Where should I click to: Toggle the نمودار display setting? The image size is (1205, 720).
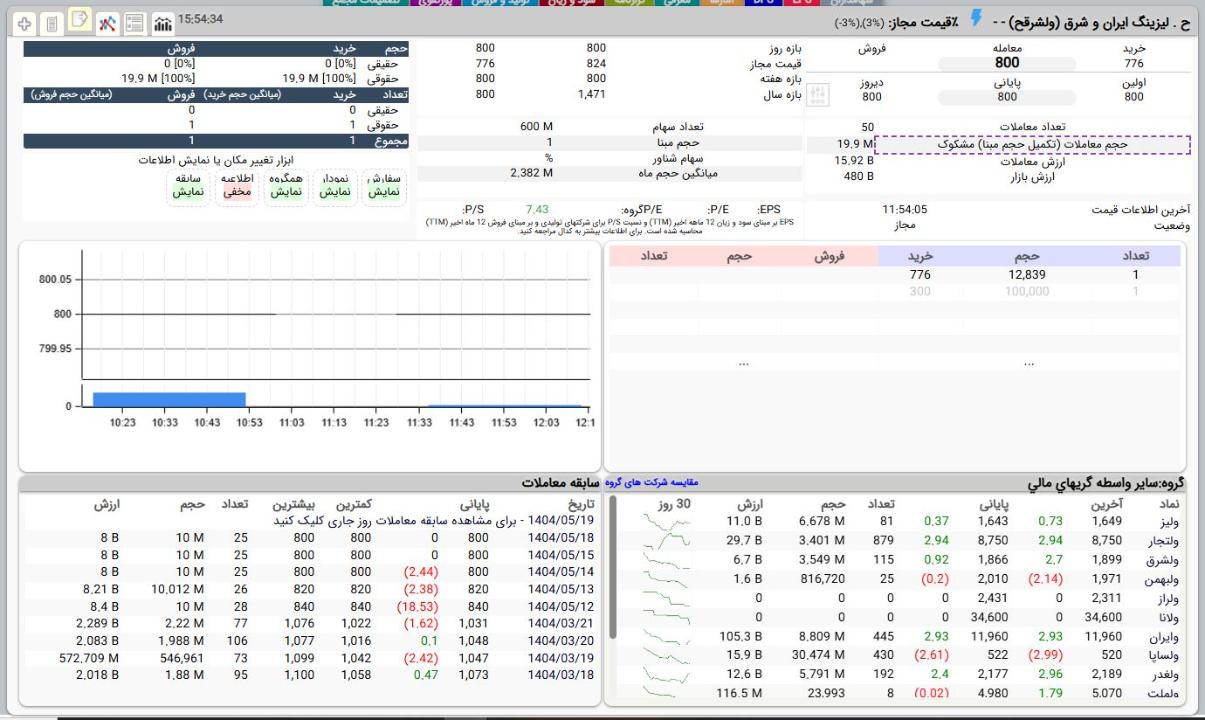333,185
